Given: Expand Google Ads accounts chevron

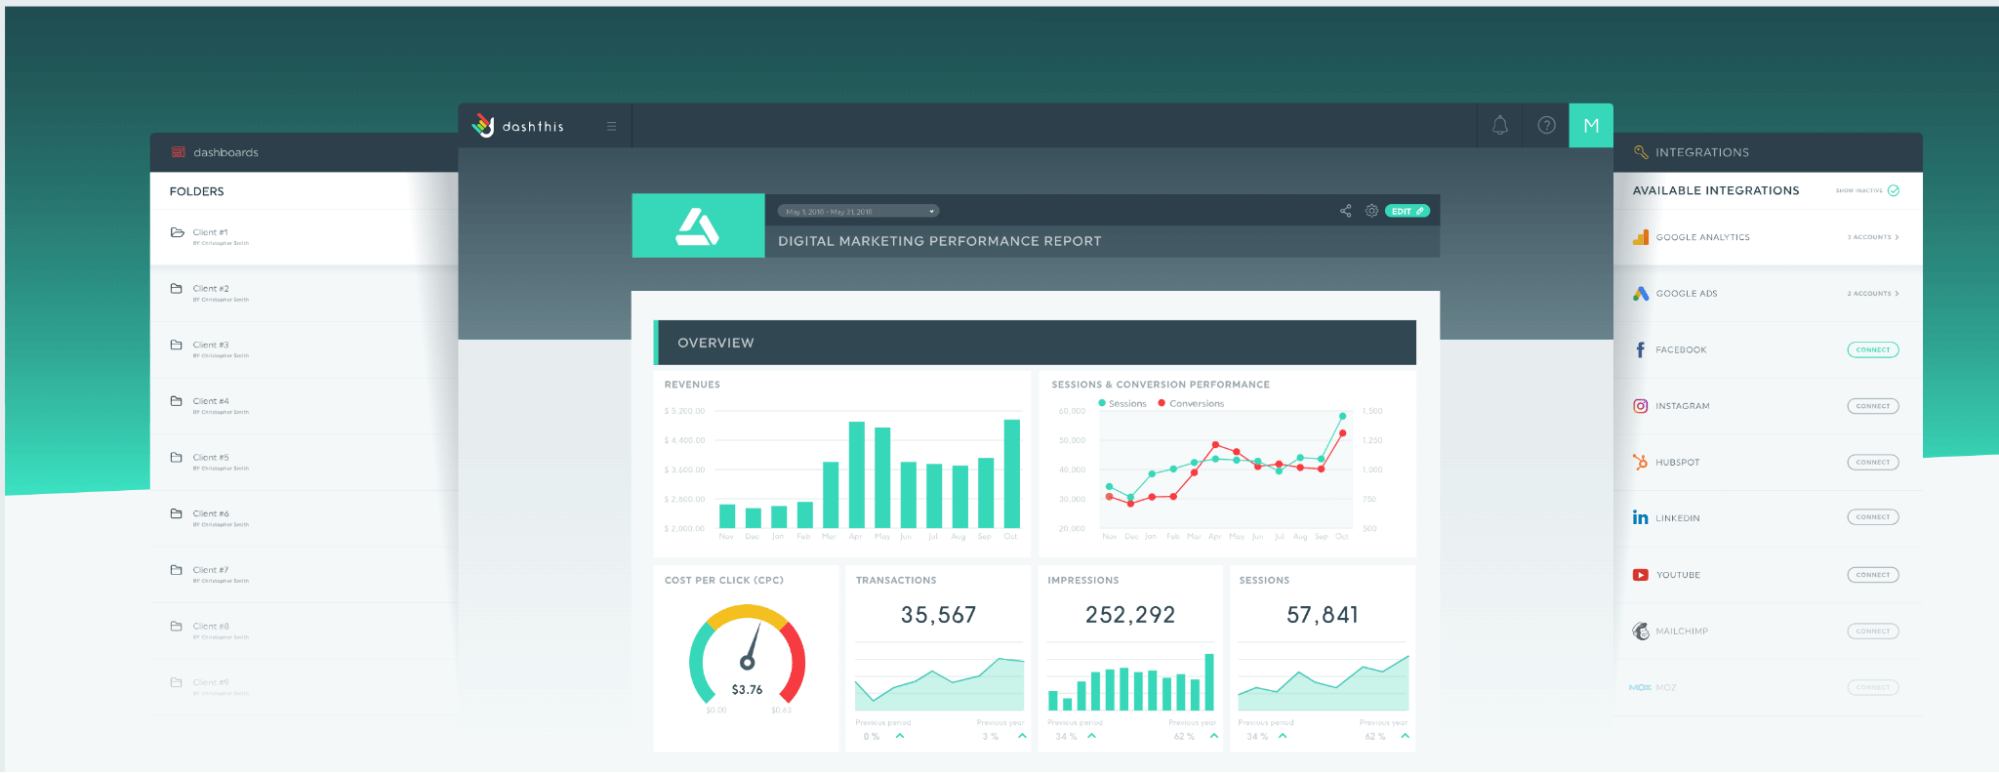Looking at the screenshot, I should pos(1896,293).
